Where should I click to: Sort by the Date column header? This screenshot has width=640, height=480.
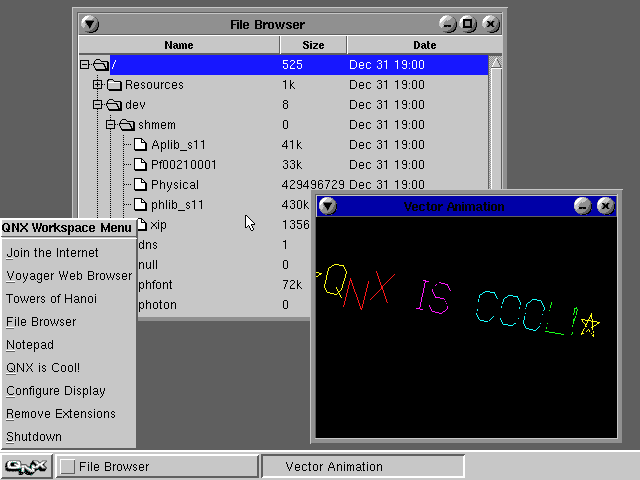pos(424,45)
